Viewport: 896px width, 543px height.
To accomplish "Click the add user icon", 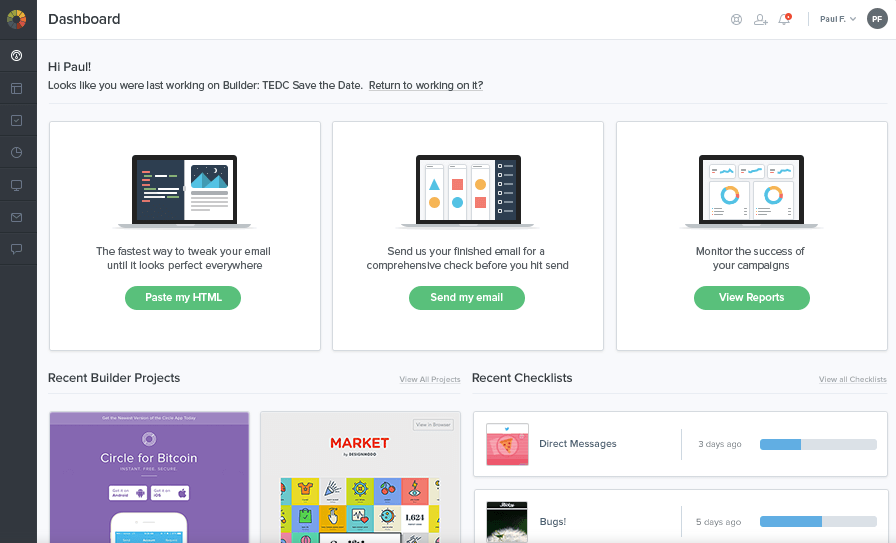I will (x=761, y=19).
